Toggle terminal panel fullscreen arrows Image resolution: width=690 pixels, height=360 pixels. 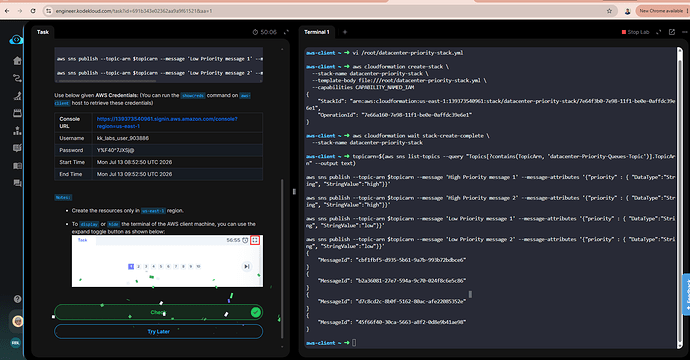coord(659,32)
